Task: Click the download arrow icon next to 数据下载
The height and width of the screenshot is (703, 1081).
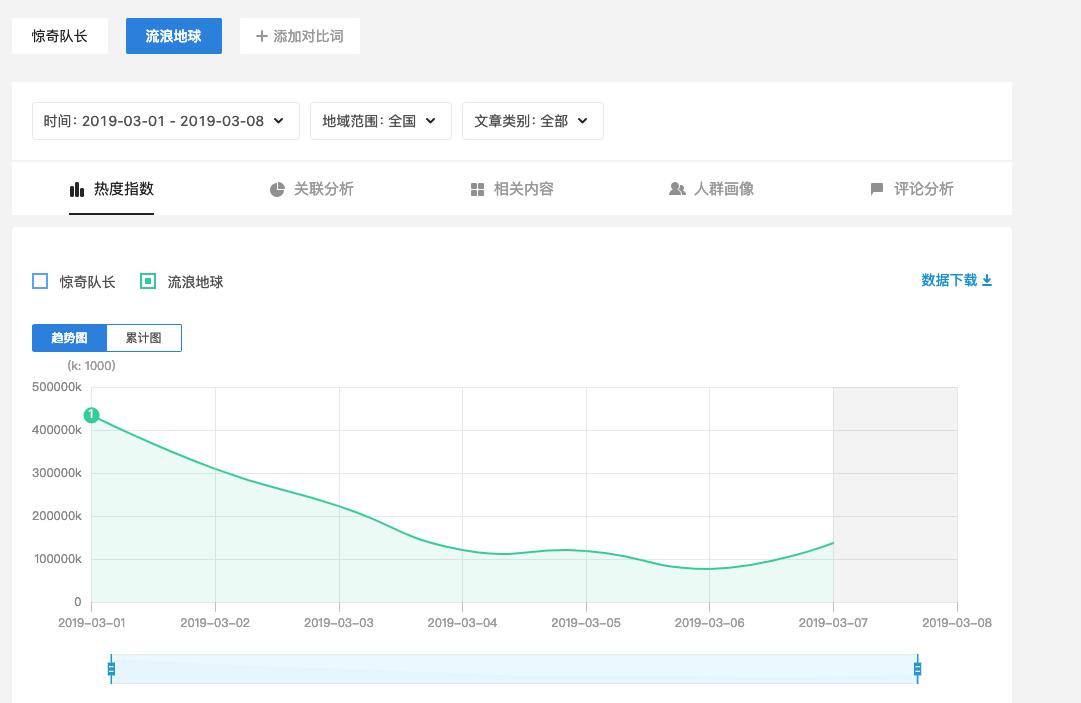Action: pyautogui.click(x=987, y=281)
